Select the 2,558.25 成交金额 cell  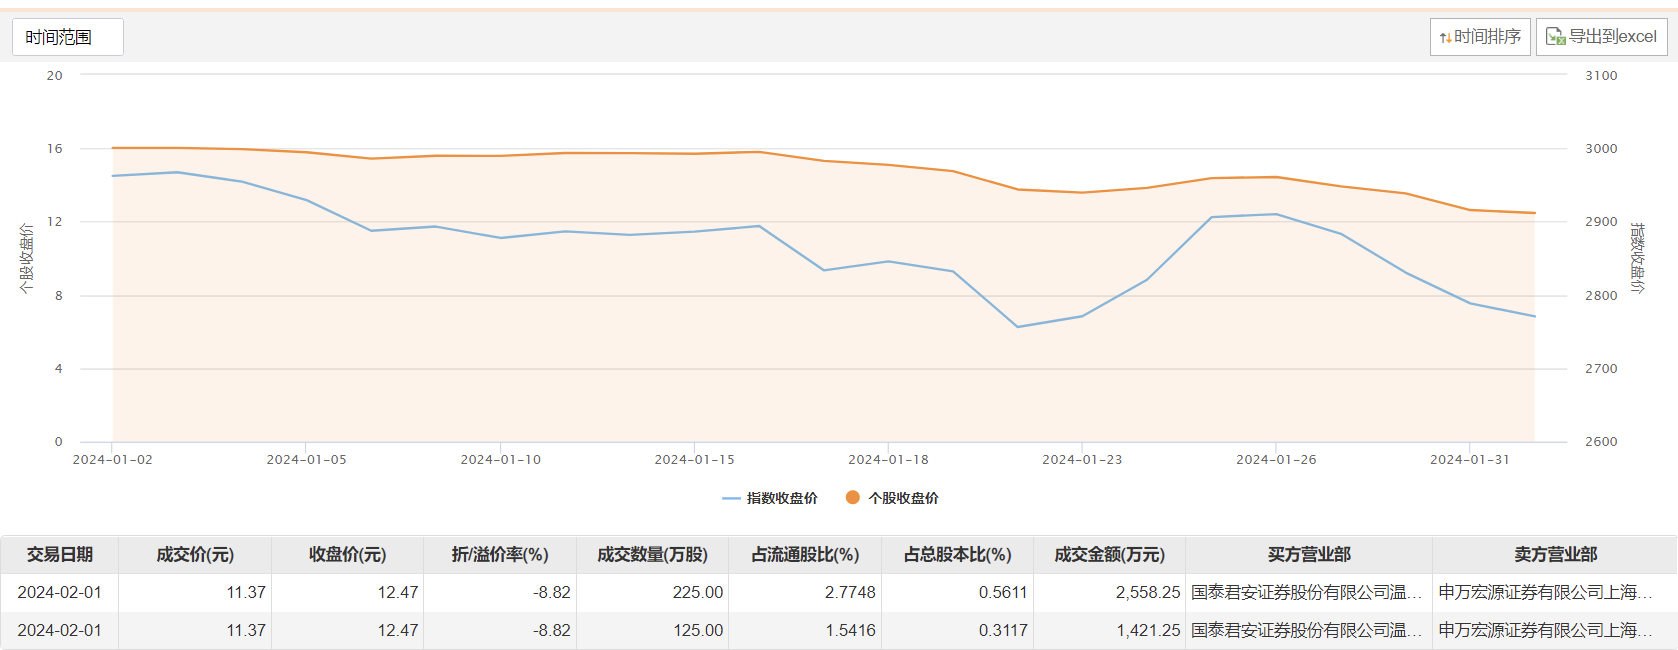[1109, 592]
